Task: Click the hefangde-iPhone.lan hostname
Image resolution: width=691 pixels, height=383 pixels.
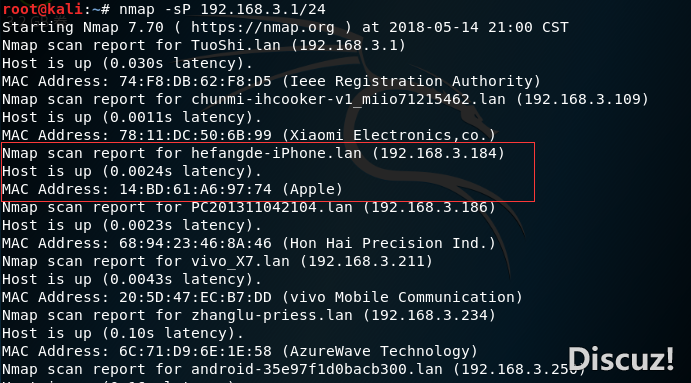Action: click(x=276, y=153)
